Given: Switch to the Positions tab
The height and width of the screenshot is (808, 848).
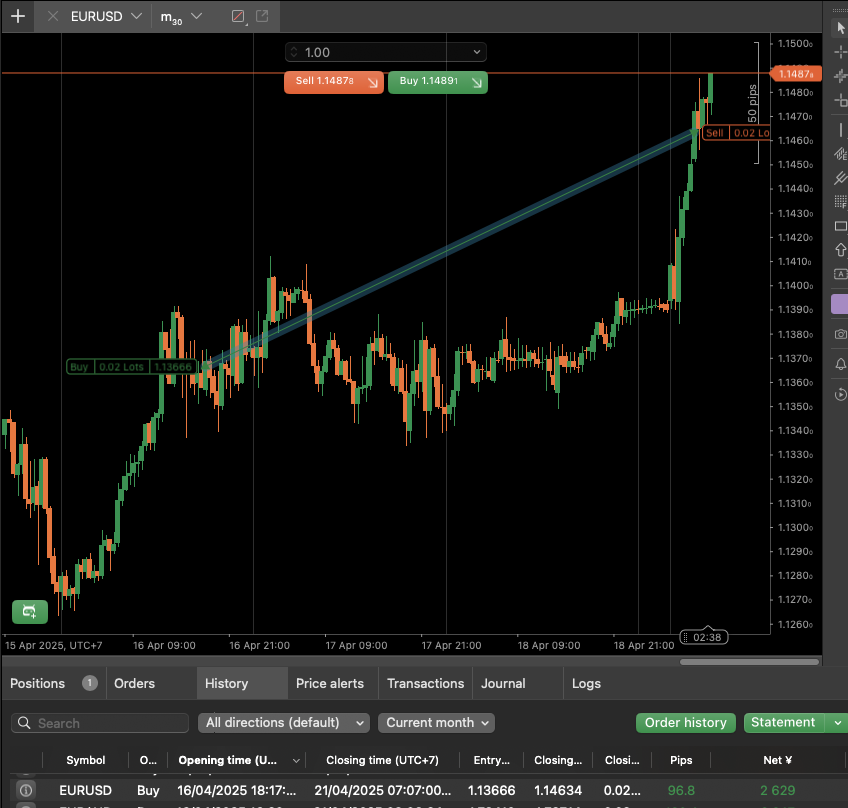Looking at the screenshot, I should click(54, 684).
